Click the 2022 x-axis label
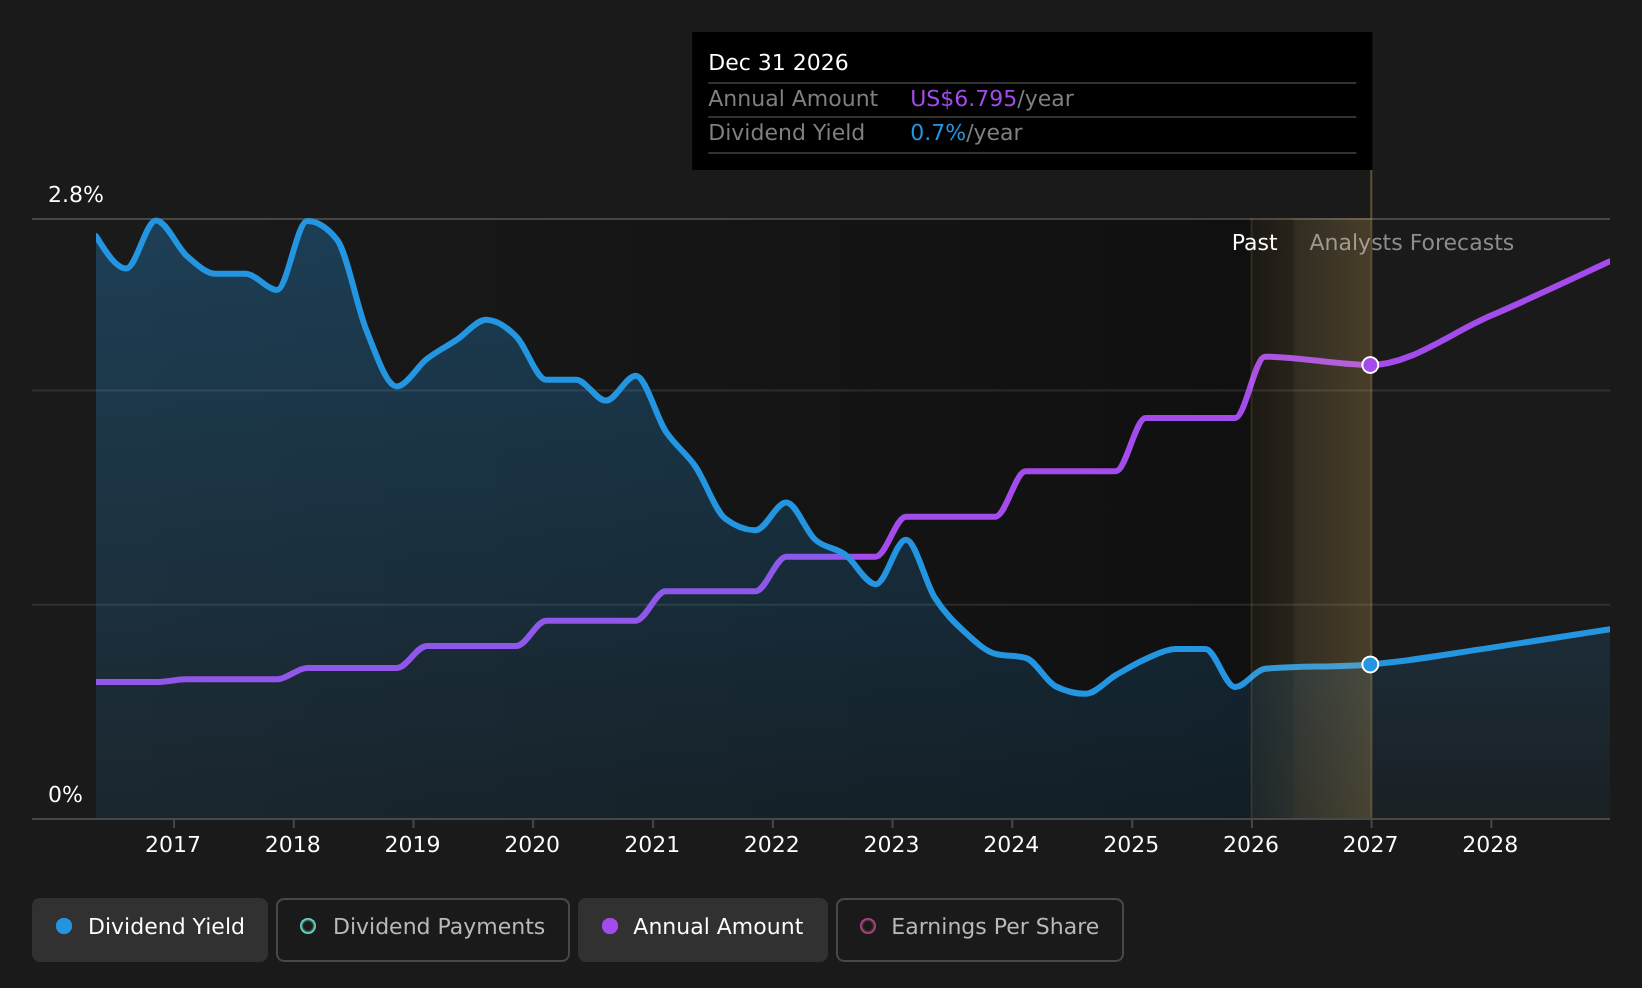1642x988 pixels. [x=772, y=845]
